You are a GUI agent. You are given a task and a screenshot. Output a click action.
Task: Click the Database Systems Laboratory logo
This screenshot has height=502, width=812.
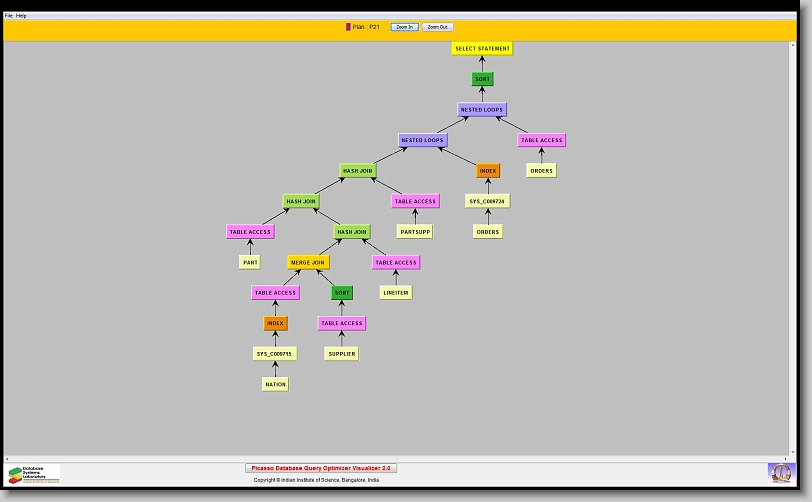34,474
